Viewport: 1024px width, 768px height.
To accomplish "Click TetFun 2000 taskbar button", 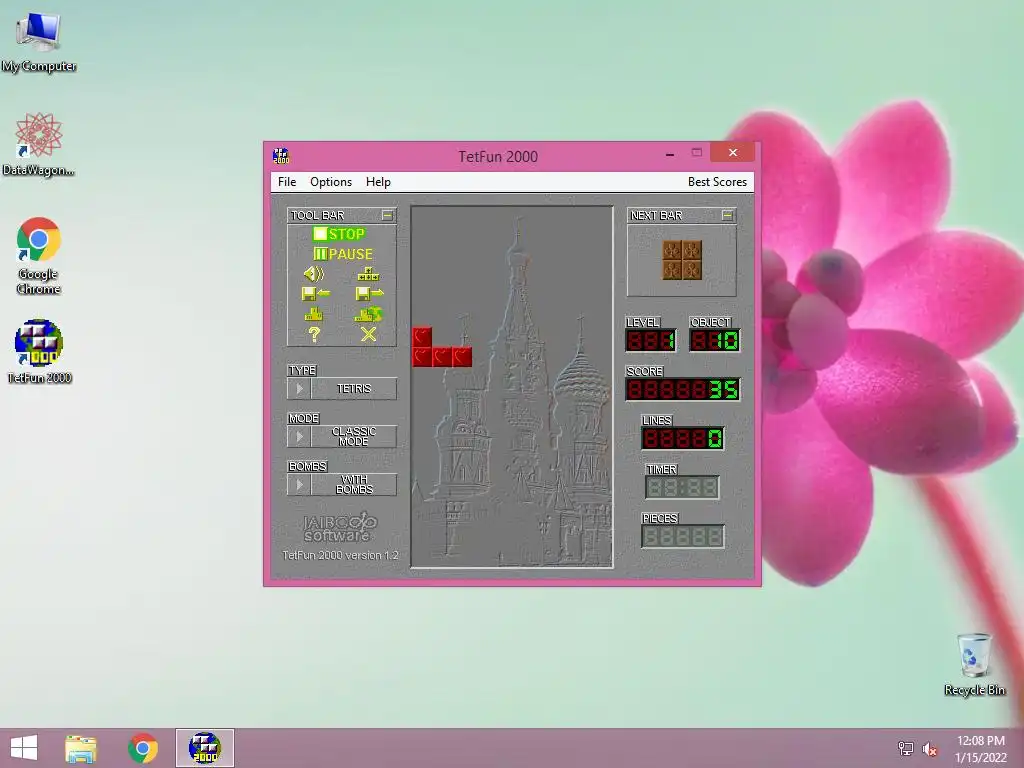I will coord(204,748).
